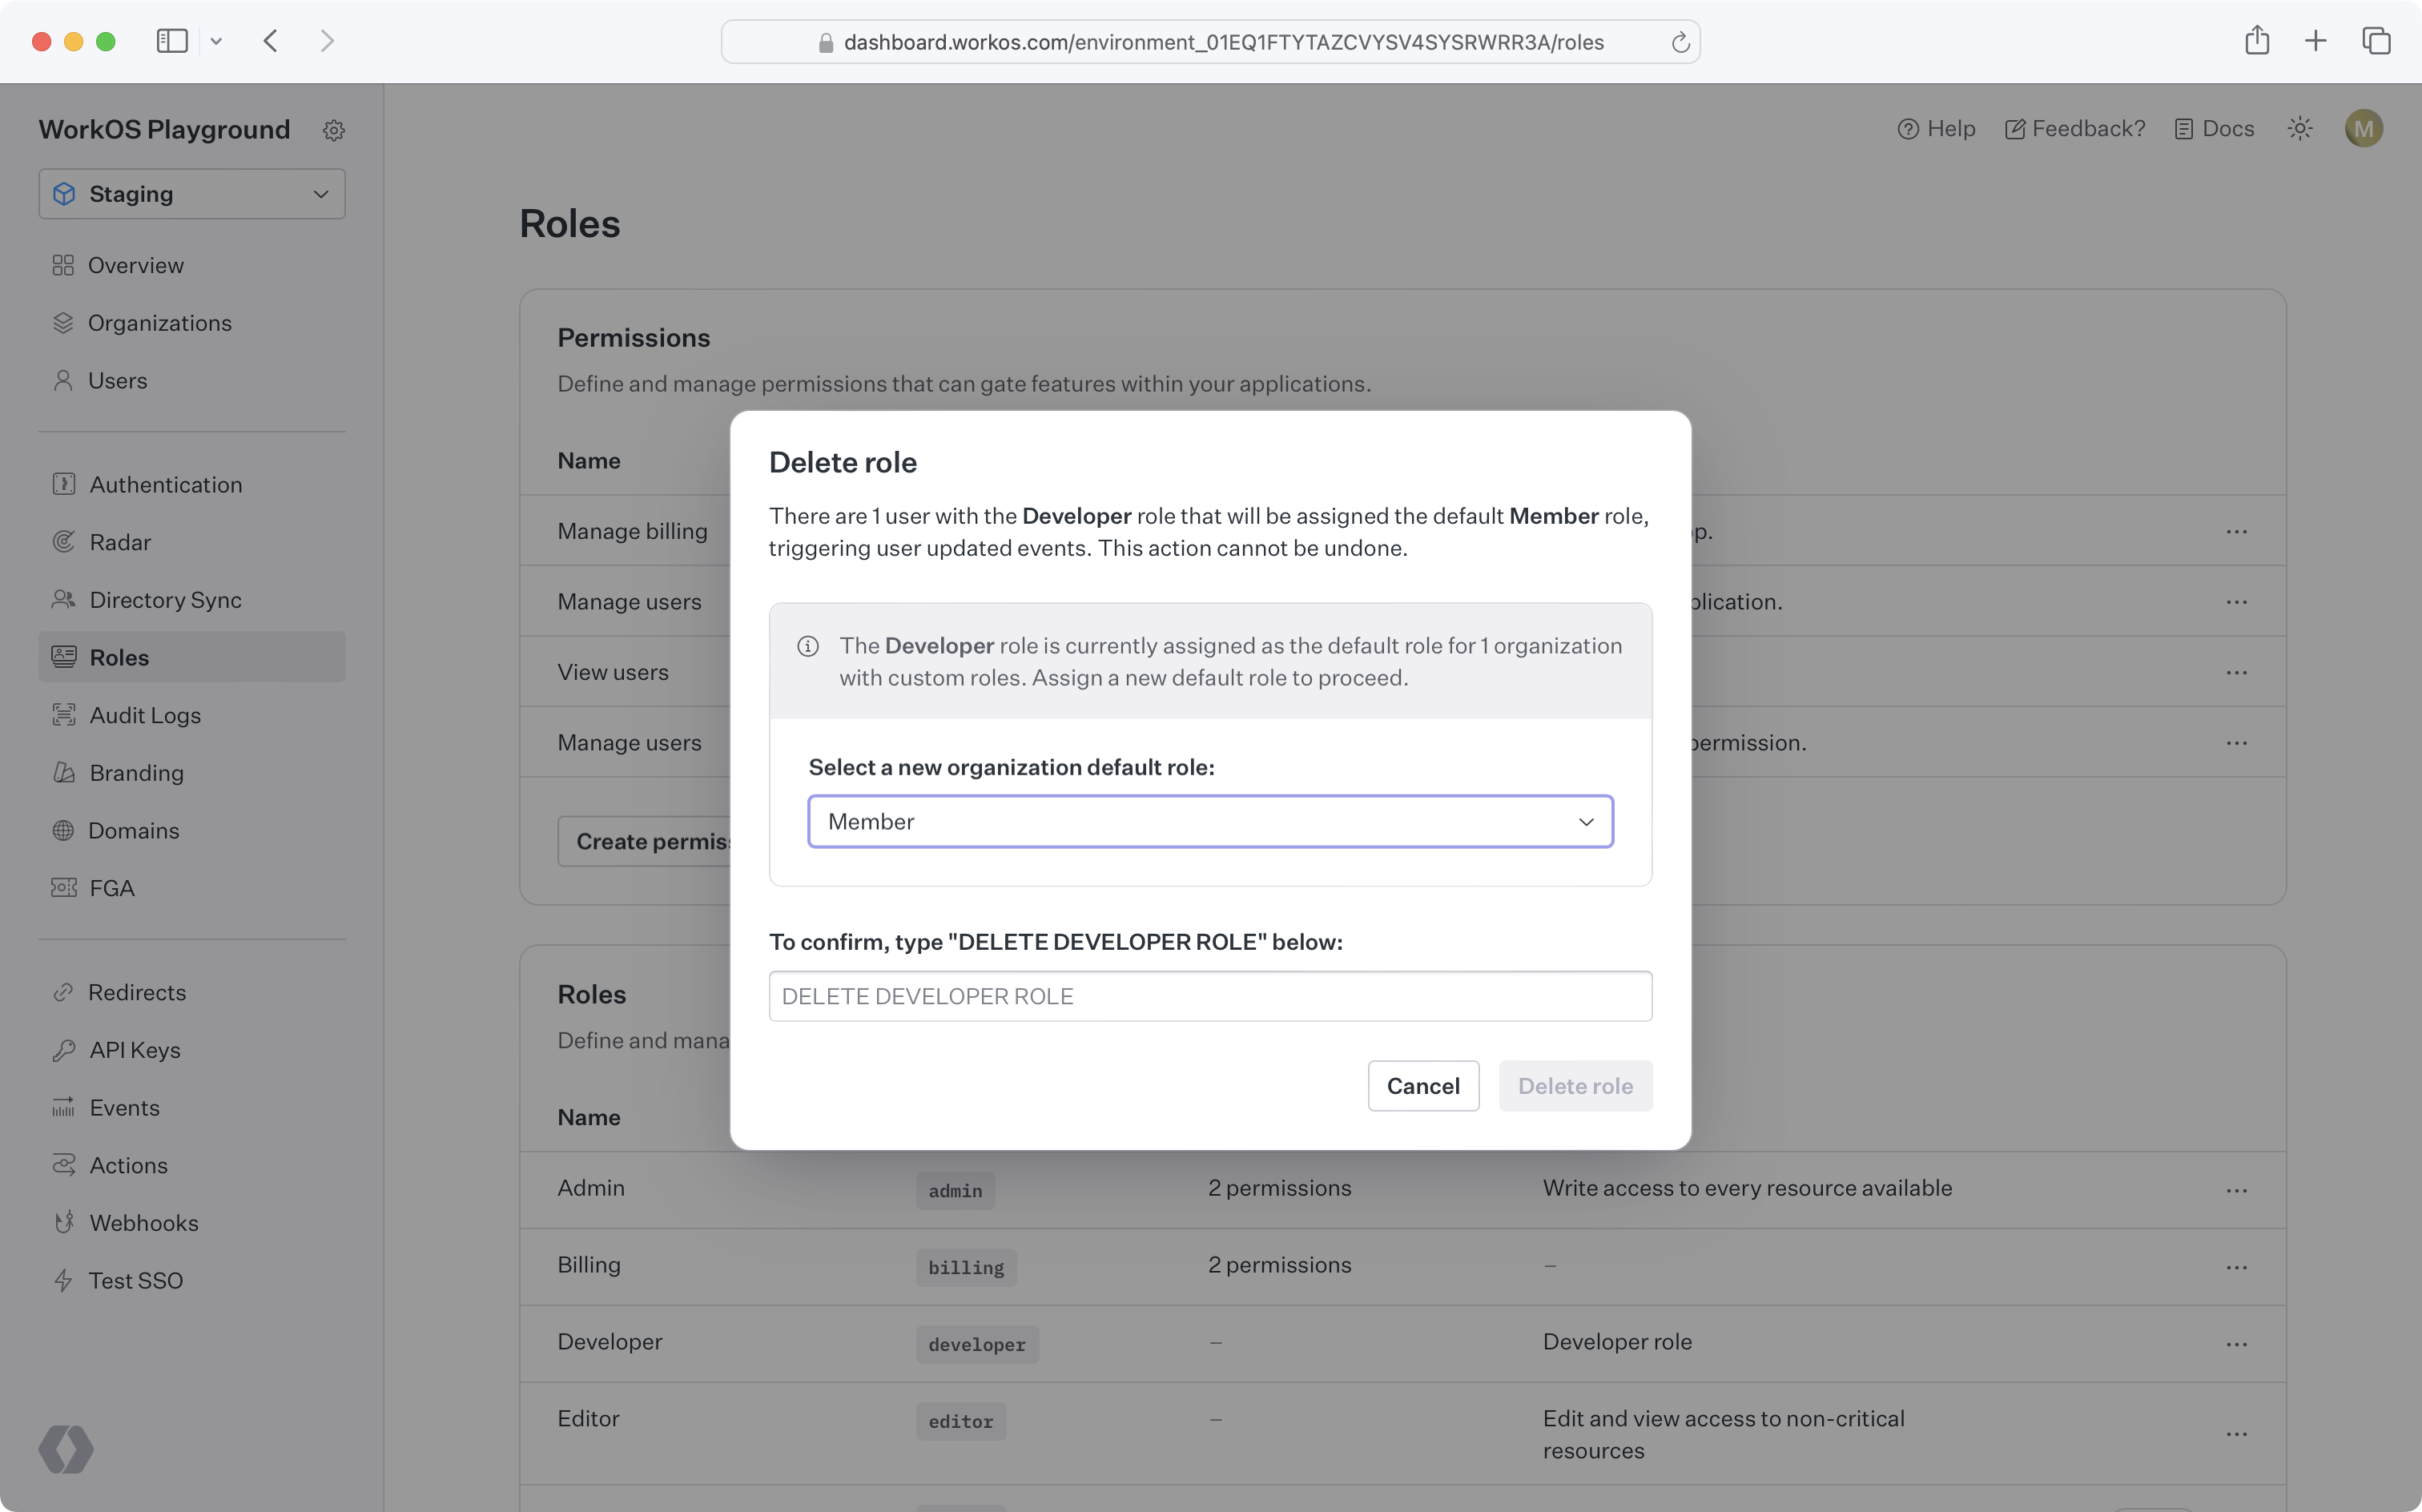
Task: Toggle the light/dark theme sun icon
Action: click(x=2300, y=129)
